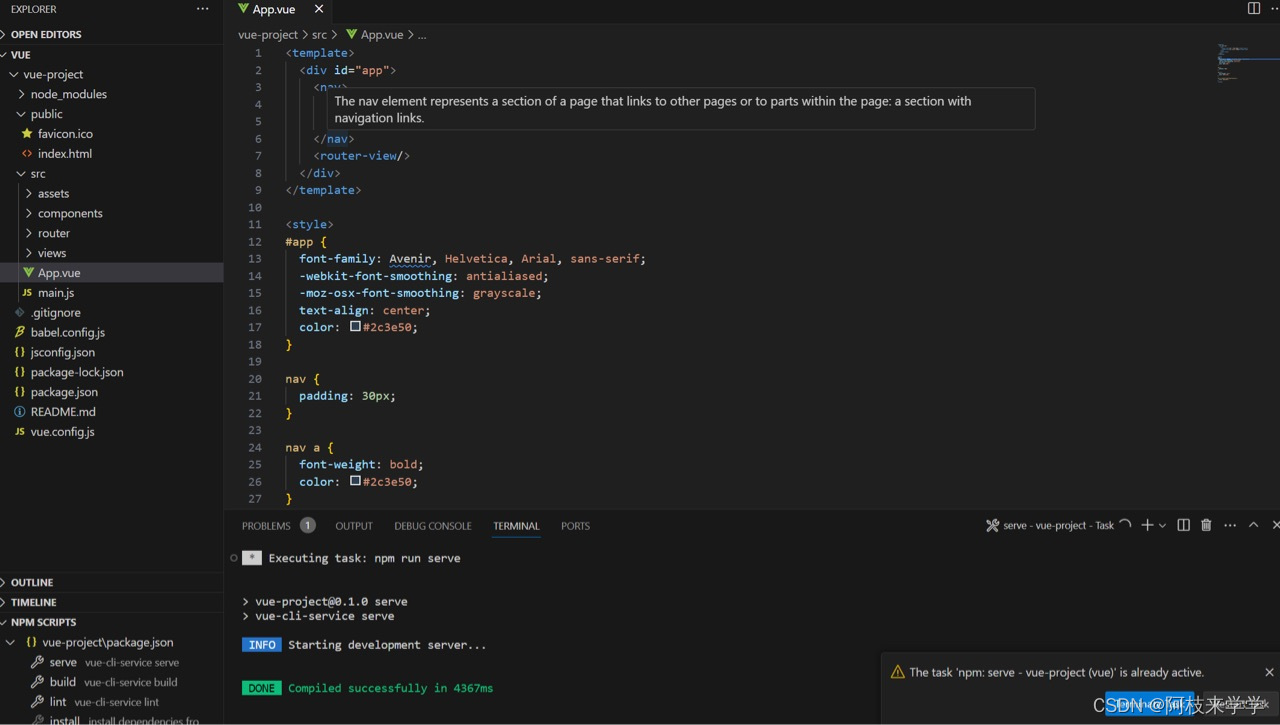Split the terminal panel
The height and width of the screenshot is (725, 1280).
(1183, 525)
